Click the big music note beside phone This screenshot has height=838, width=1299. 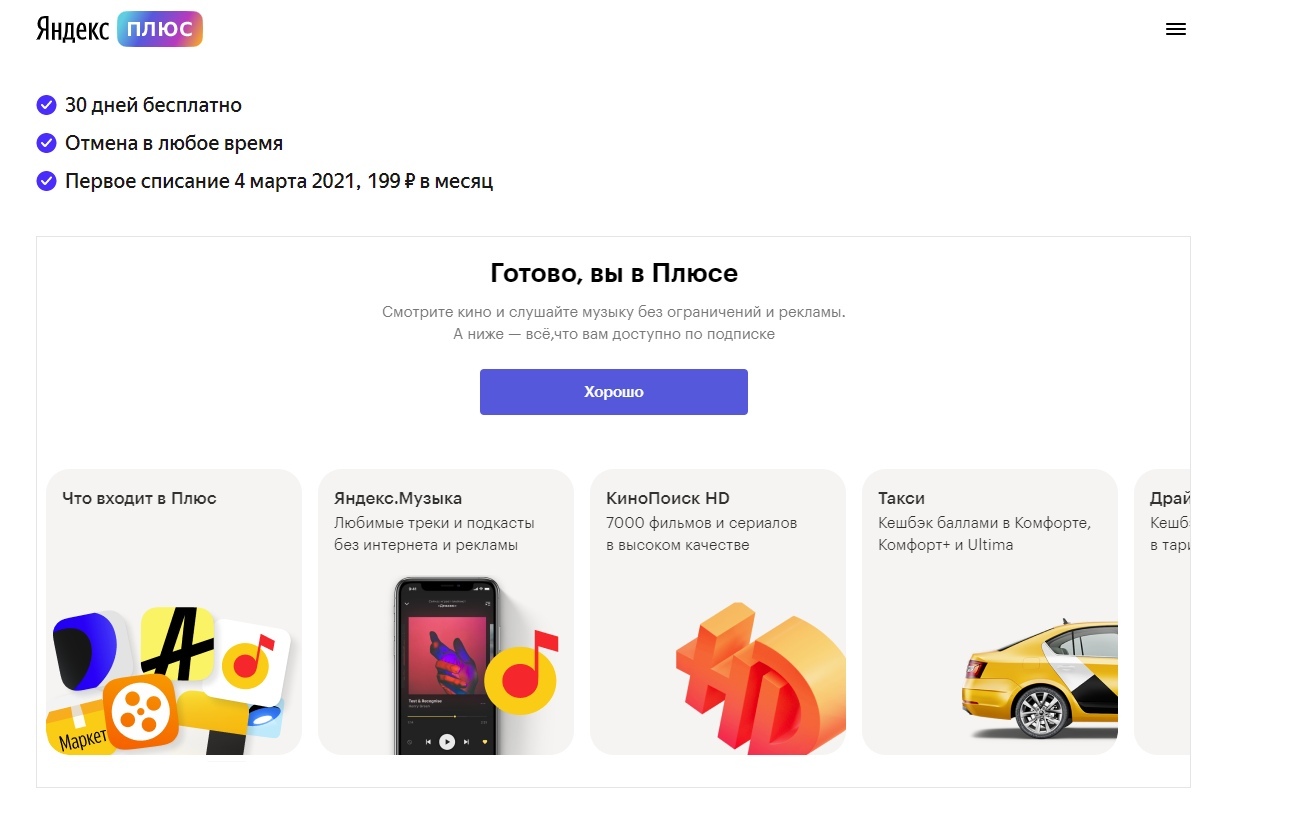(x=522, y=672)
